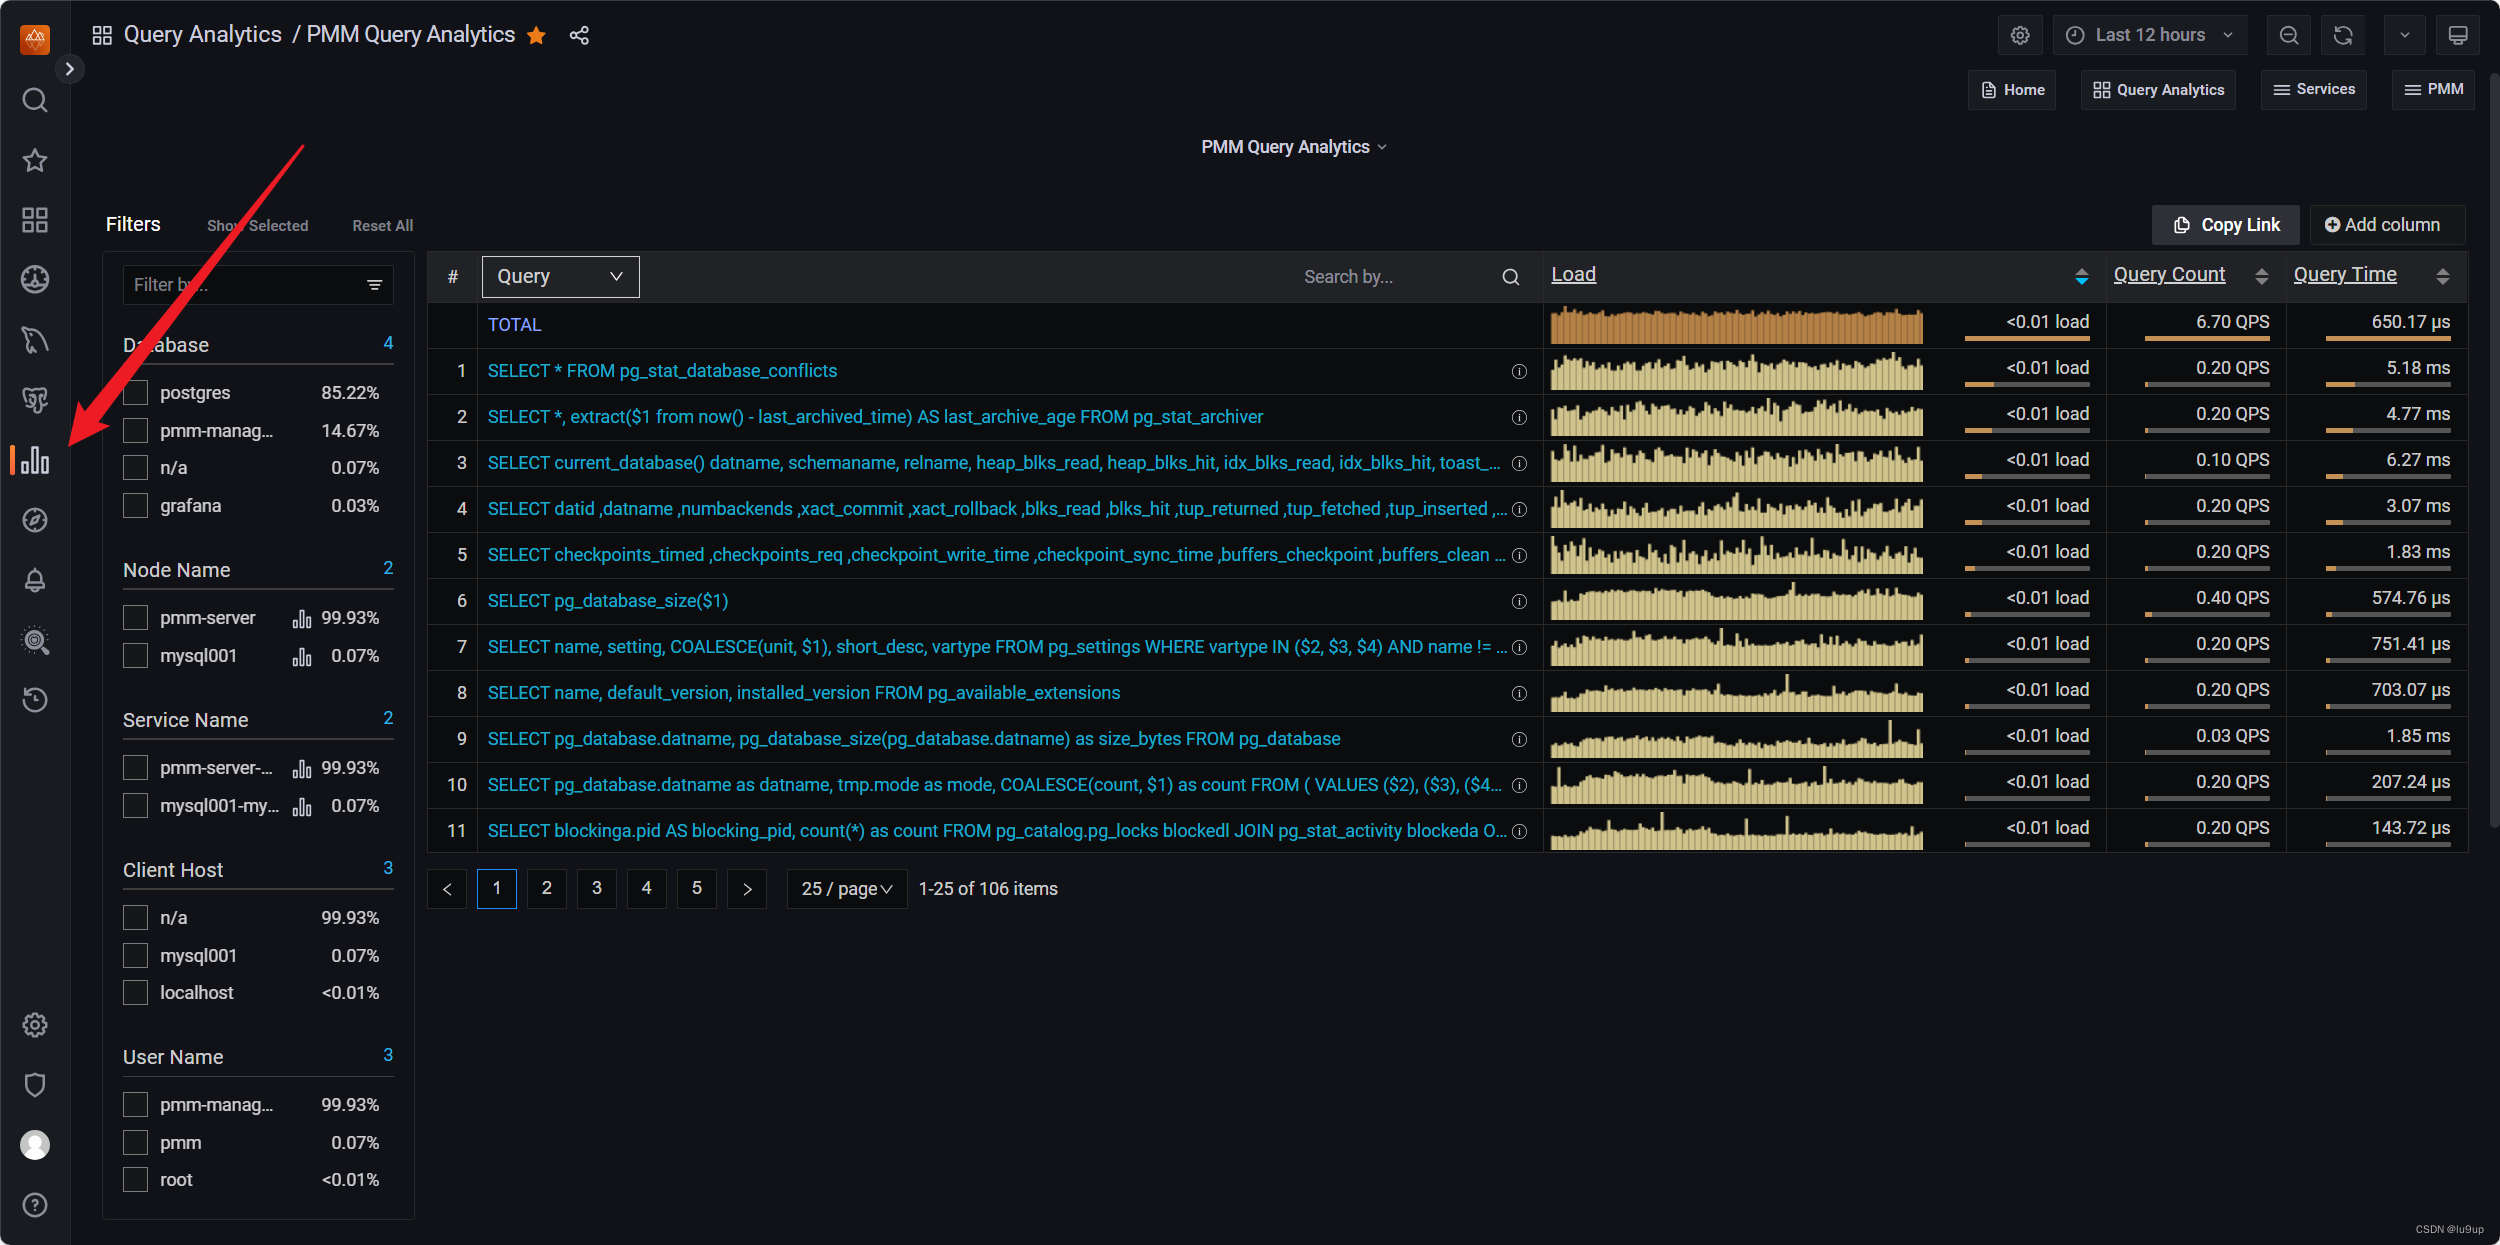The width and height of the screenshot is (2500, 1245).
Task: Click Reset All filters link
Action: coord(382,226)
